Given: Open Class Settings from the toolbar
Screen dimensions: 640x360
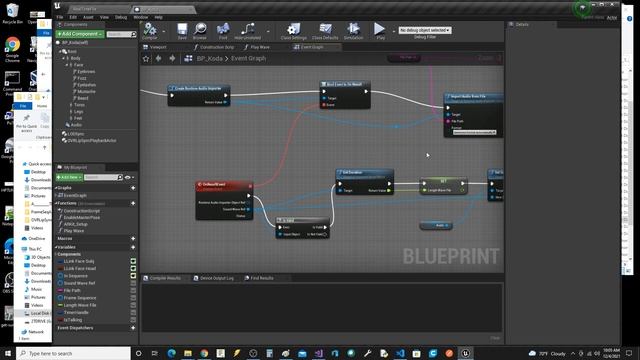Looking at the screenshot, I should click(293, 31).
